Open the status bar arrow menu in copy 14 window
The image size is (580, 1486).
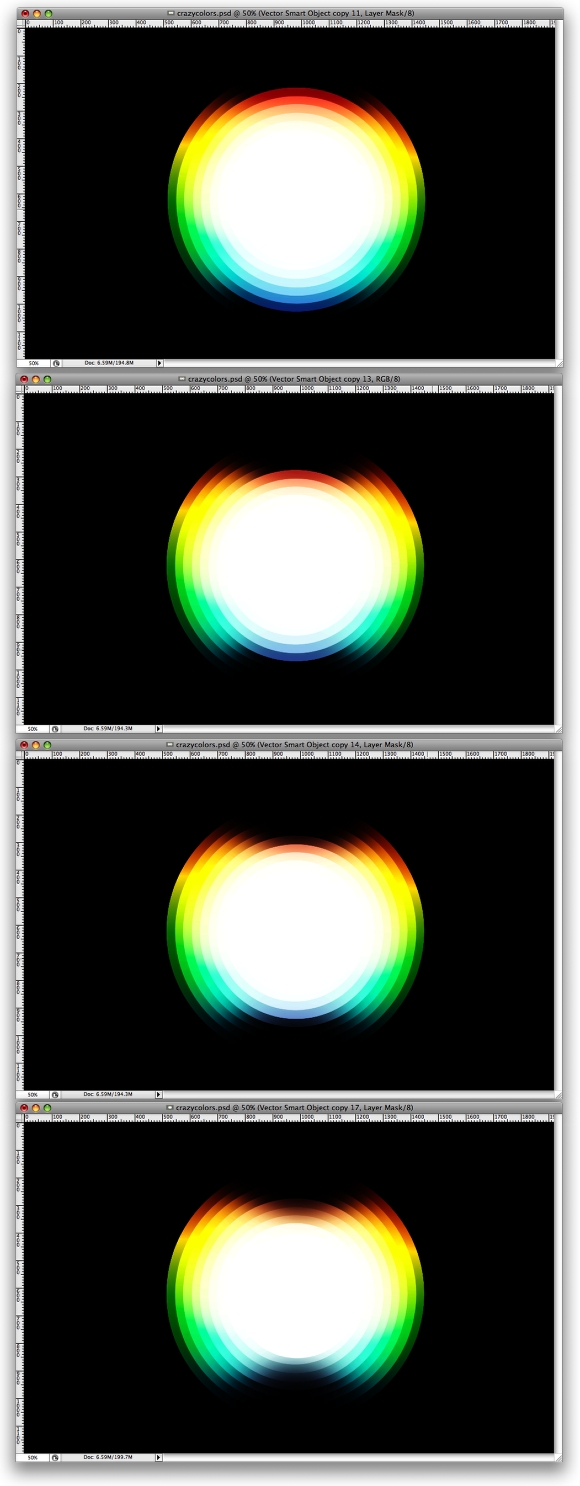coord(159,1094)
